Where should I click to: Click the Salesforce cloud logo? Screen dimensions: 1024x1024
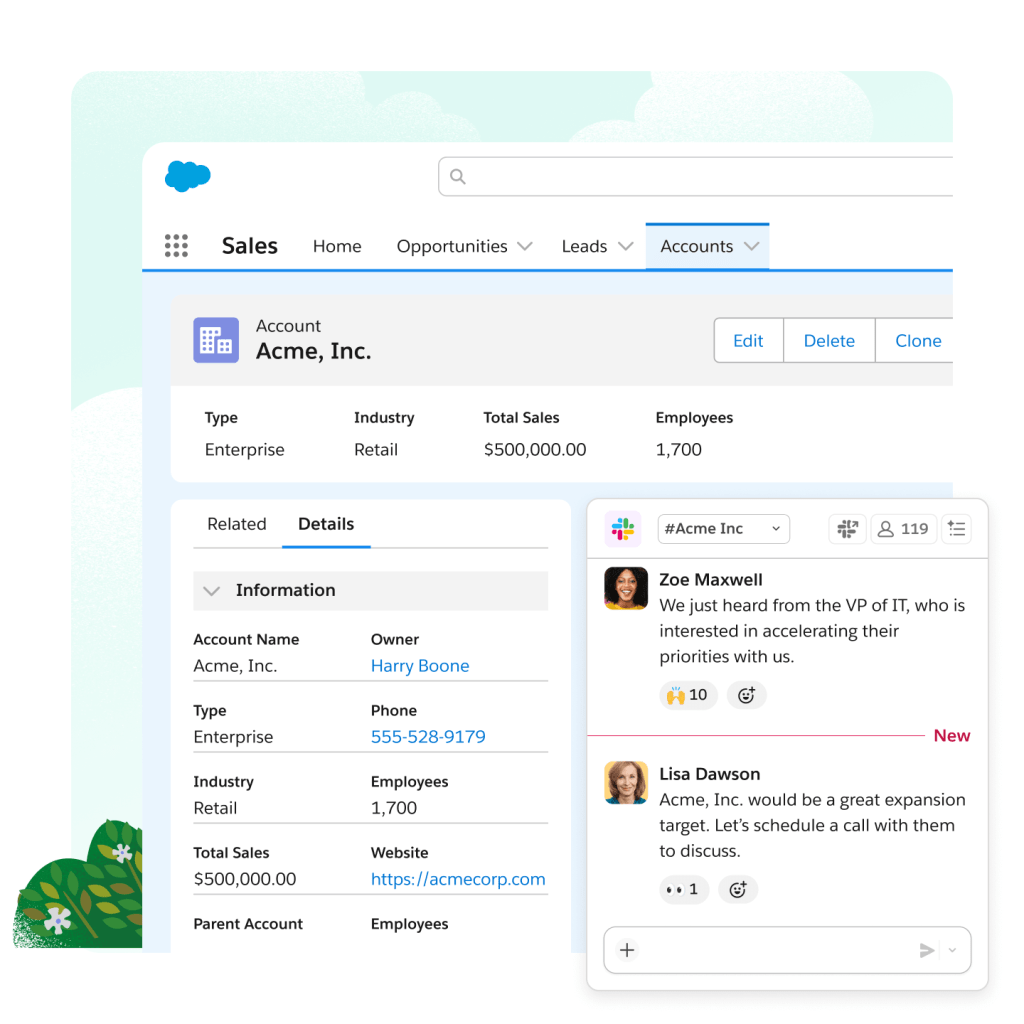point(187,176)
